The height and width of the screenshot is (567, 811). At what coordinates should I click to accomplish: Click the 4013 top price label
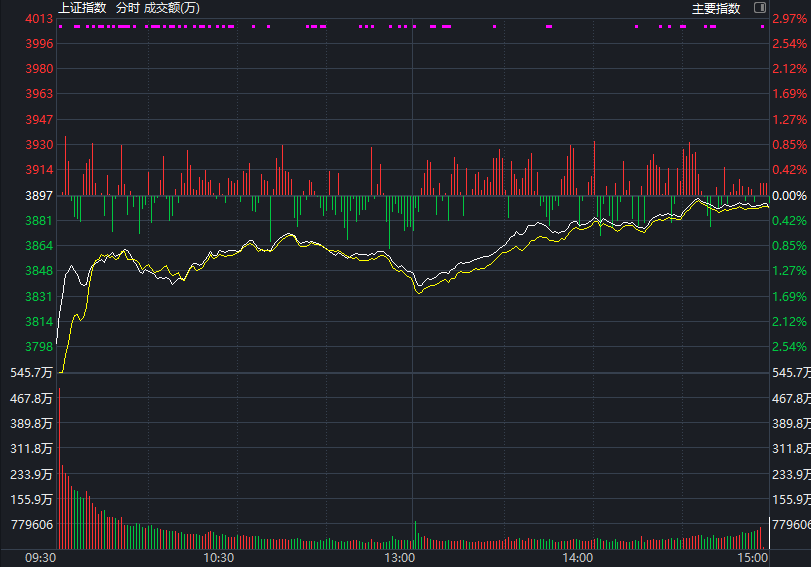[39, 19]
